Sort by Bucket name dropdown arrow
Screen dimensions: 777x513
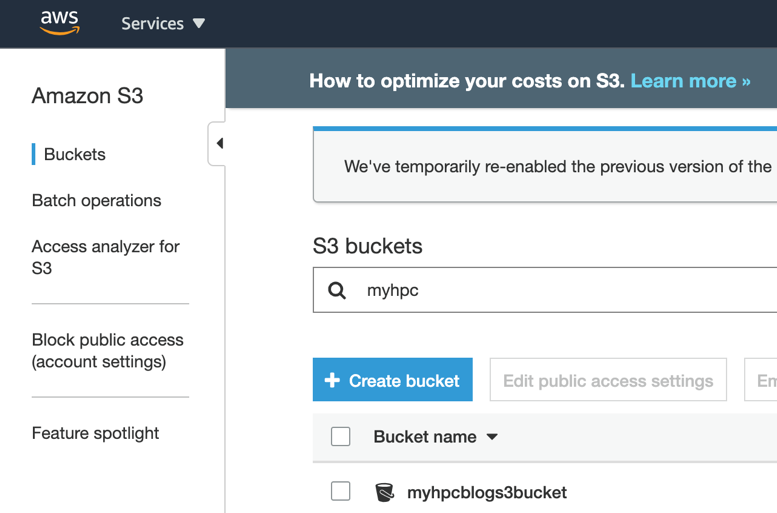(492, 437)
